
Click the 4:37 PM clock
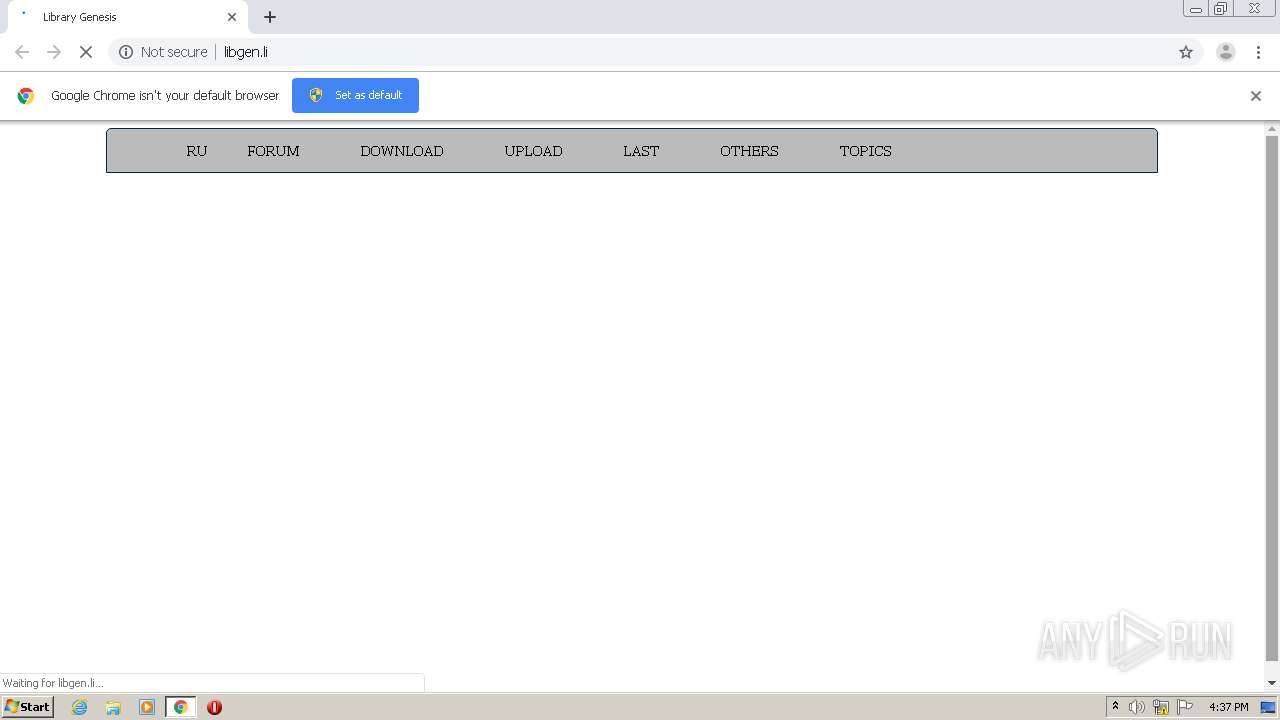click(1228, 707)
